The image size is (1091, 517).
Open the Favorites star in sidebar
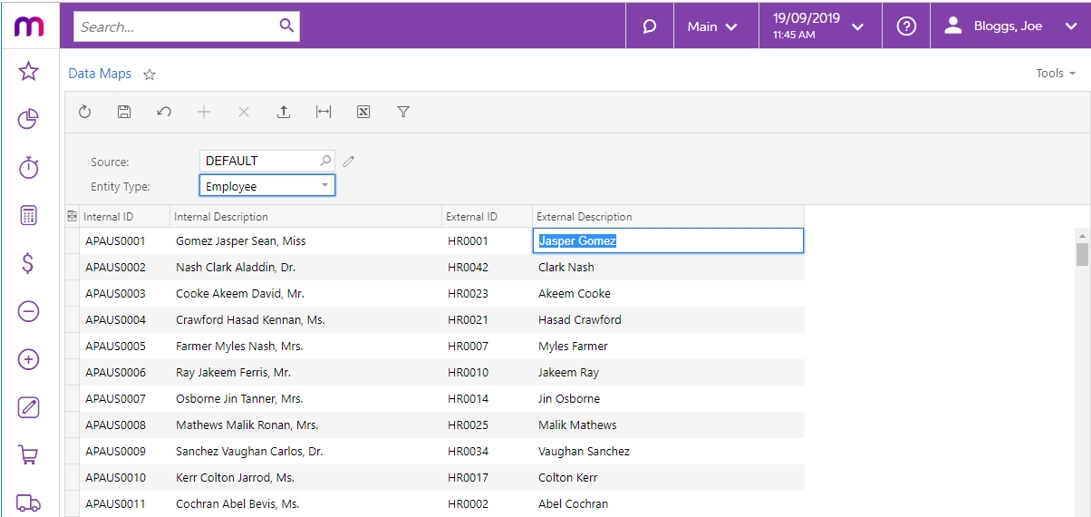pos(28,71)
